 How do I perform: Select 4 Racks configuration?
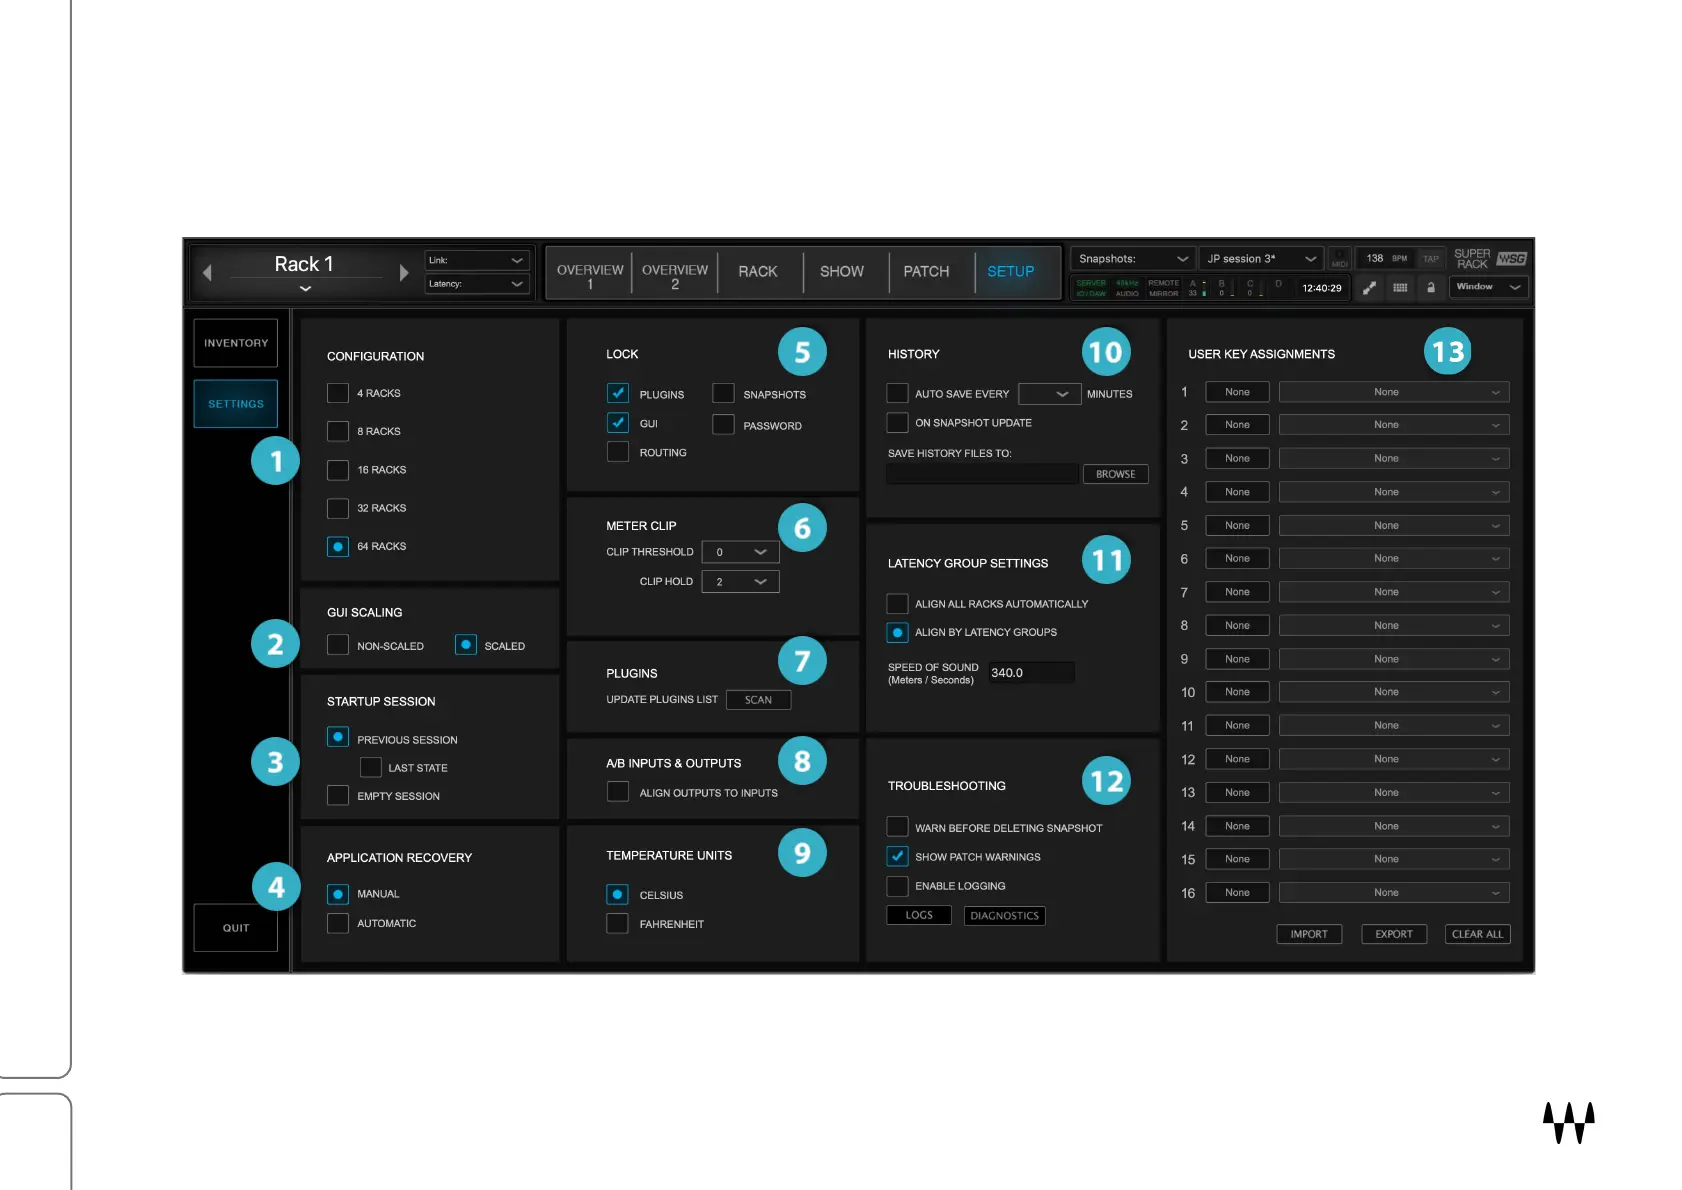pyautogui.click(x=338, y=393)
